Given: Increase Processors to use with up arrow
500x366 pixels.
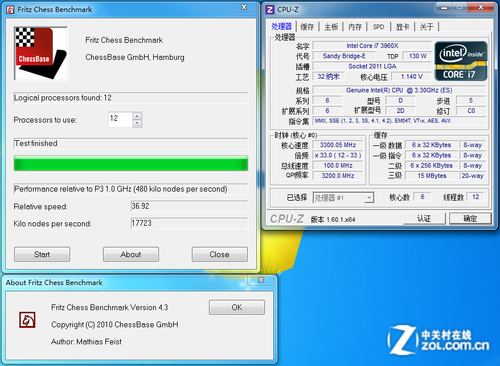Looking at the screenshot, I should coord(137,116).
